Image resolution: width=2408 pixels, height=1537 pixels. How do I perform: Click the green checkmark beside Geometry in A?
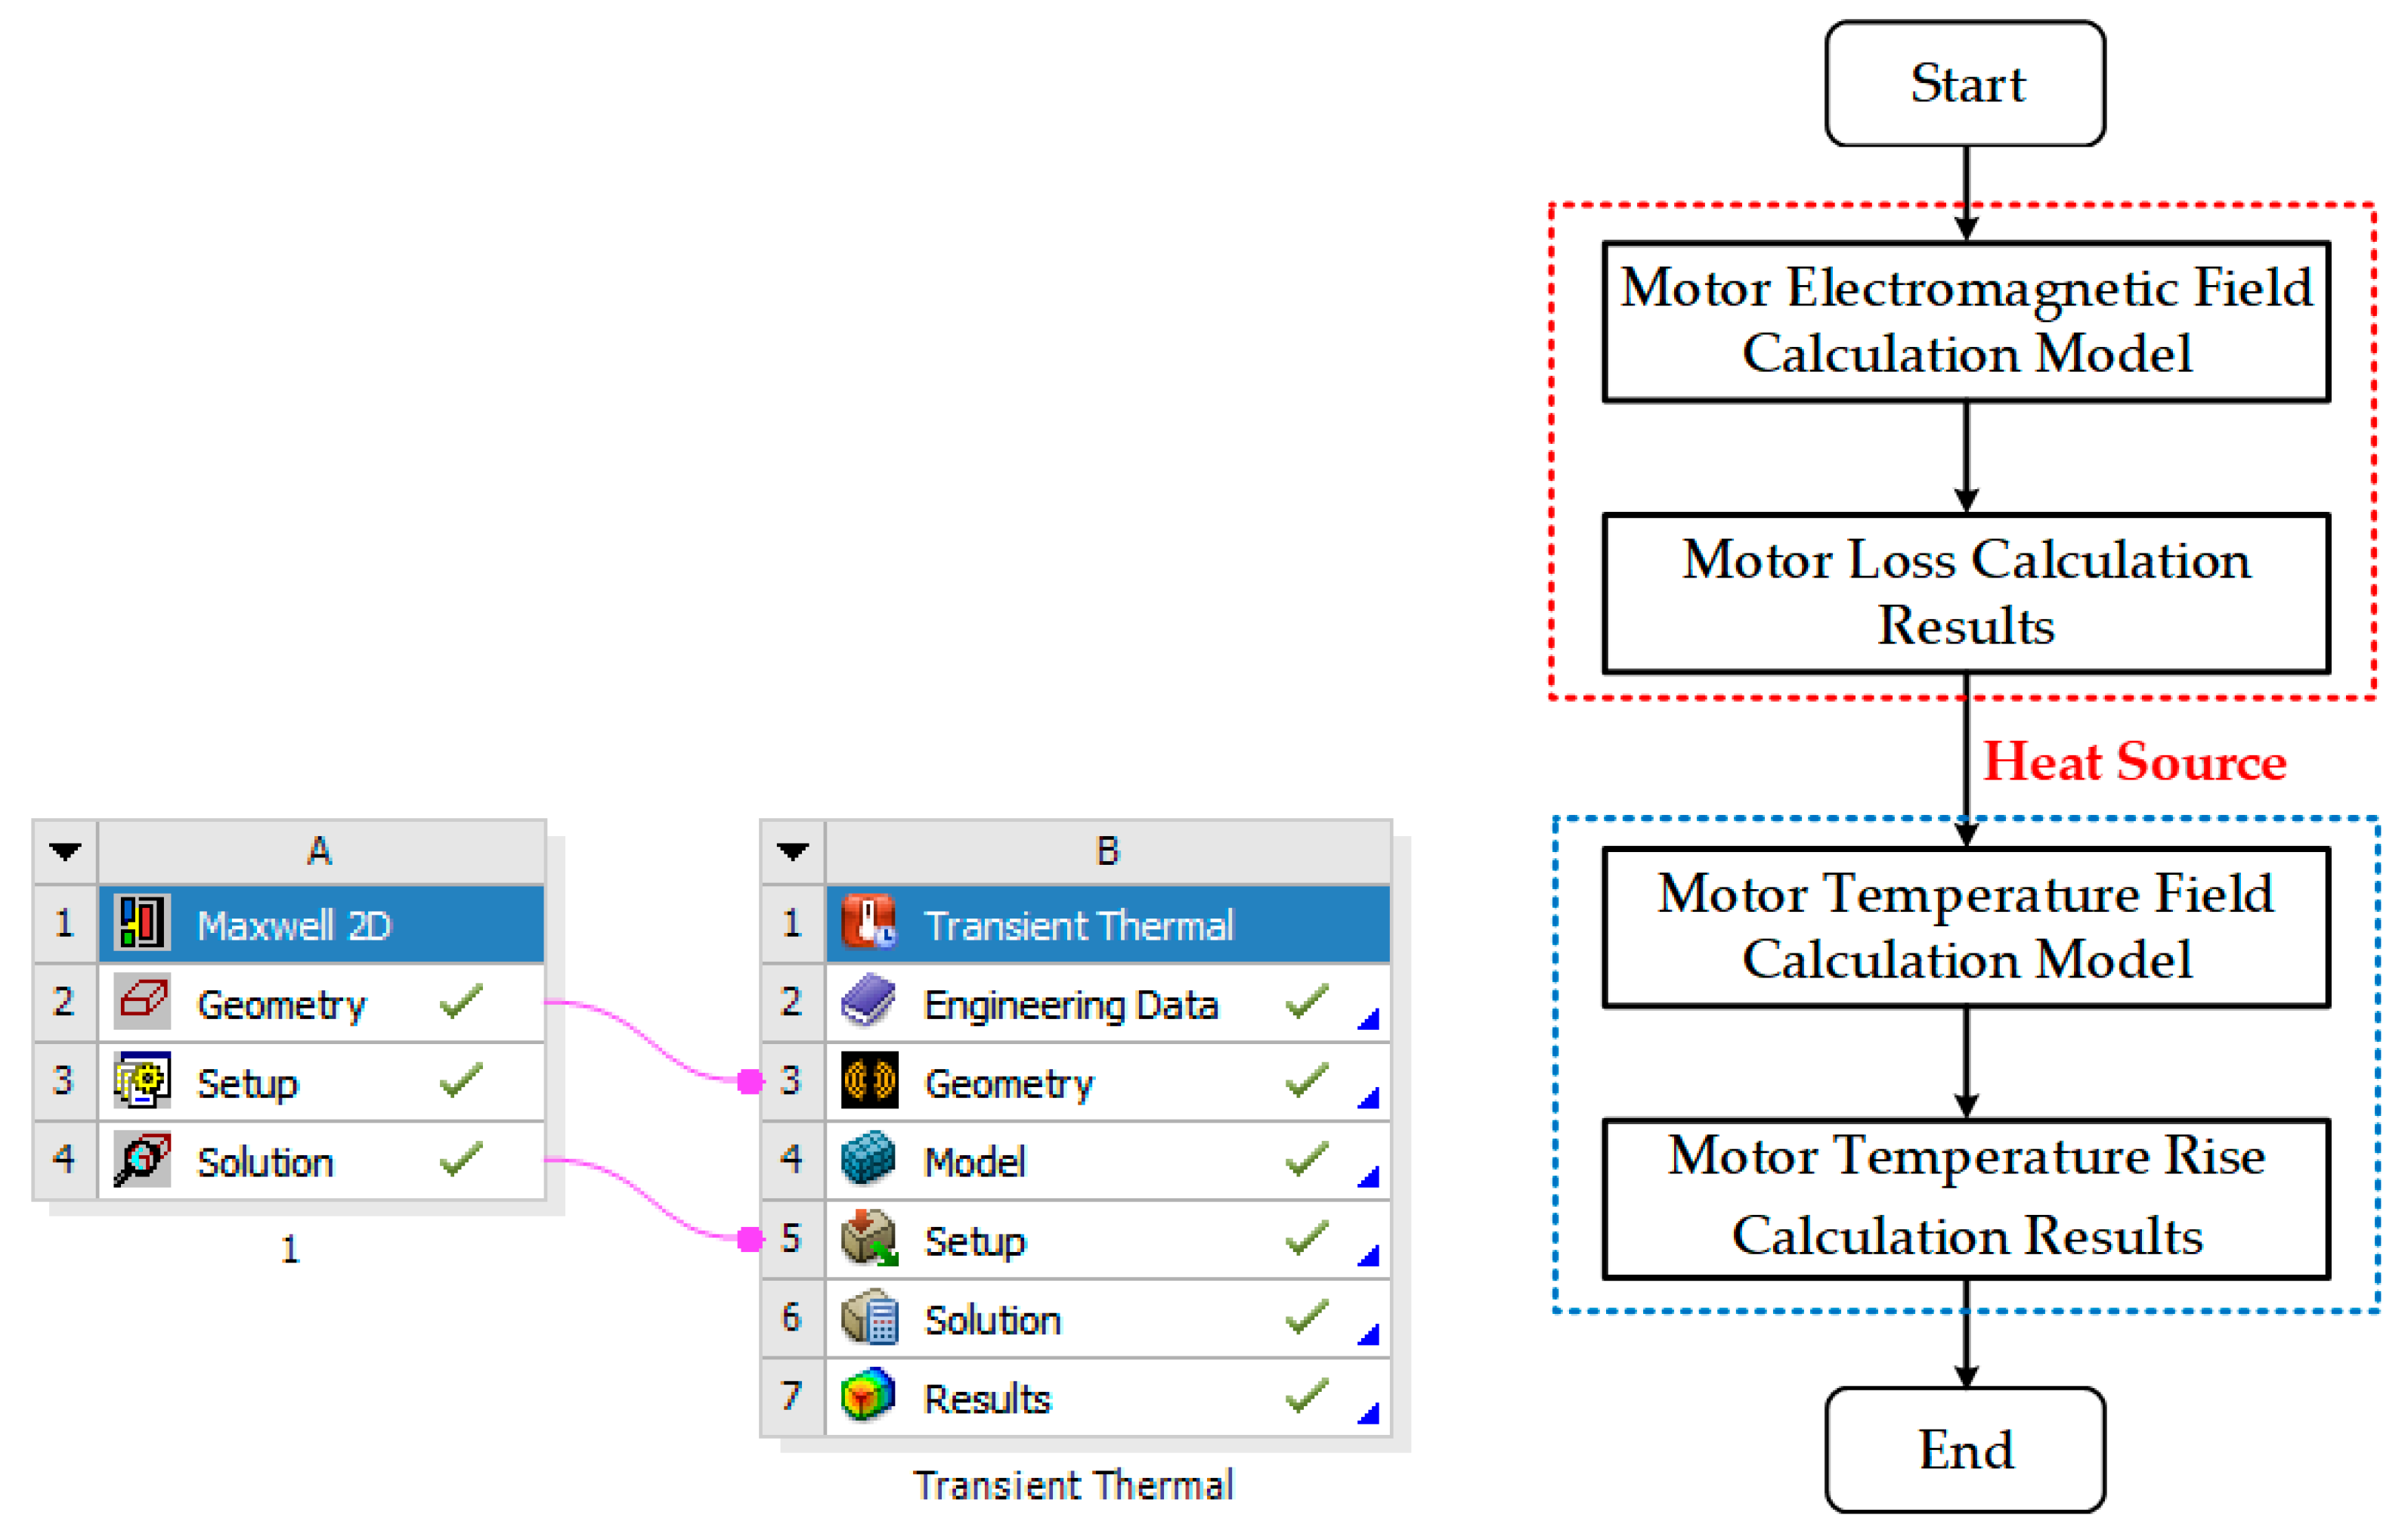click(461, 1001)
